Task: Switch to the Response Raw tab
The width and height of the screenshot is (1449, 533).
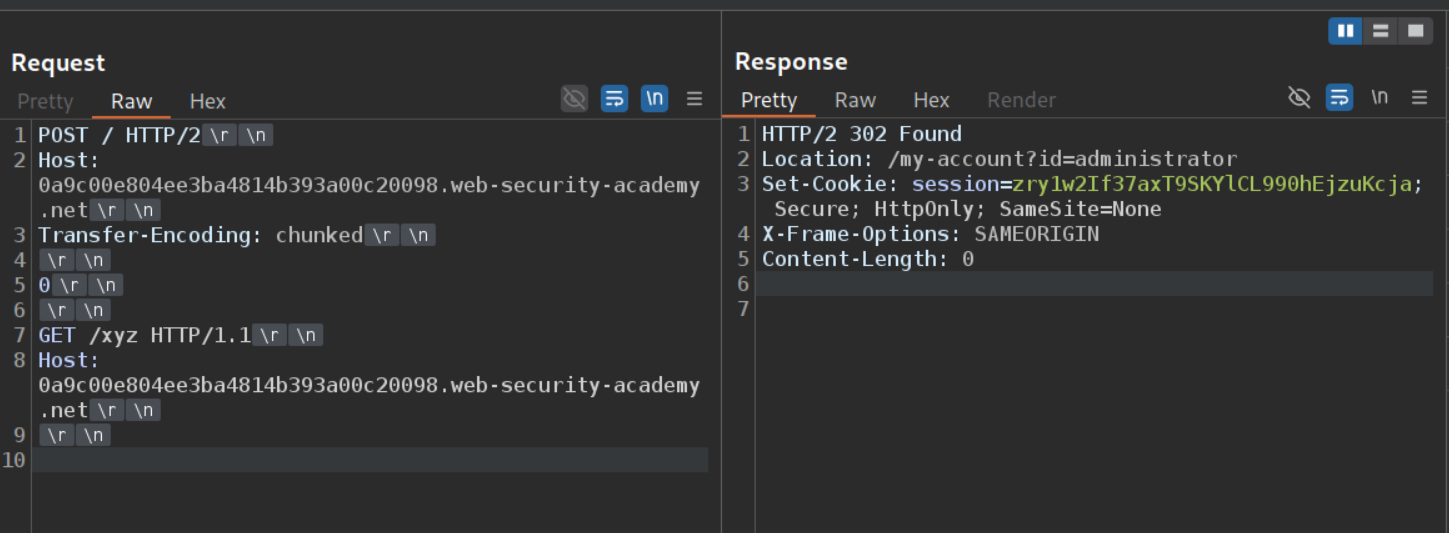Action: pyautogui.click(x=855, y=100)
